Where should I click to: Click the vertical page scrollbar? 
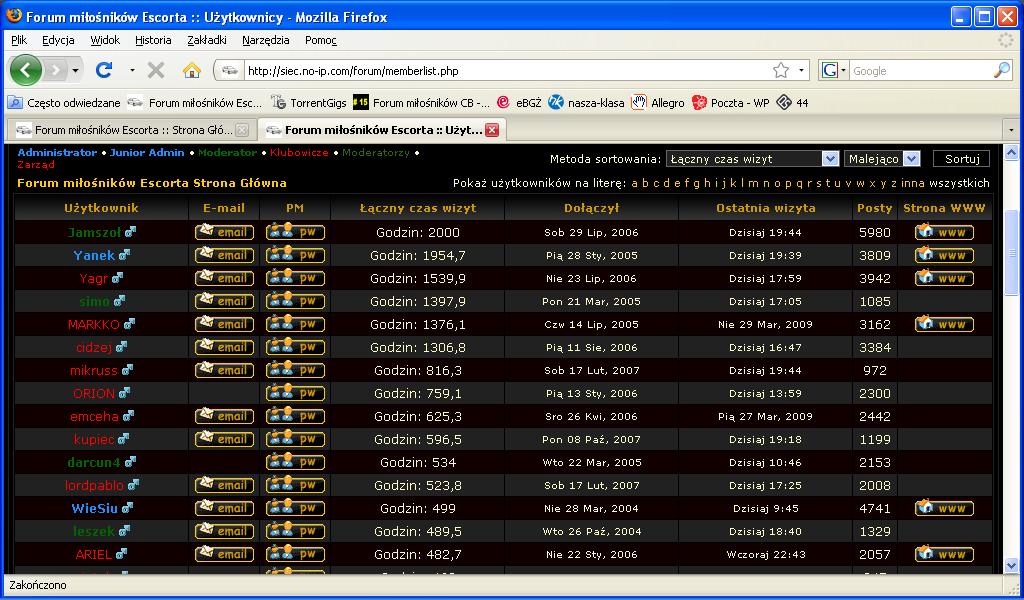point(1011,250)
